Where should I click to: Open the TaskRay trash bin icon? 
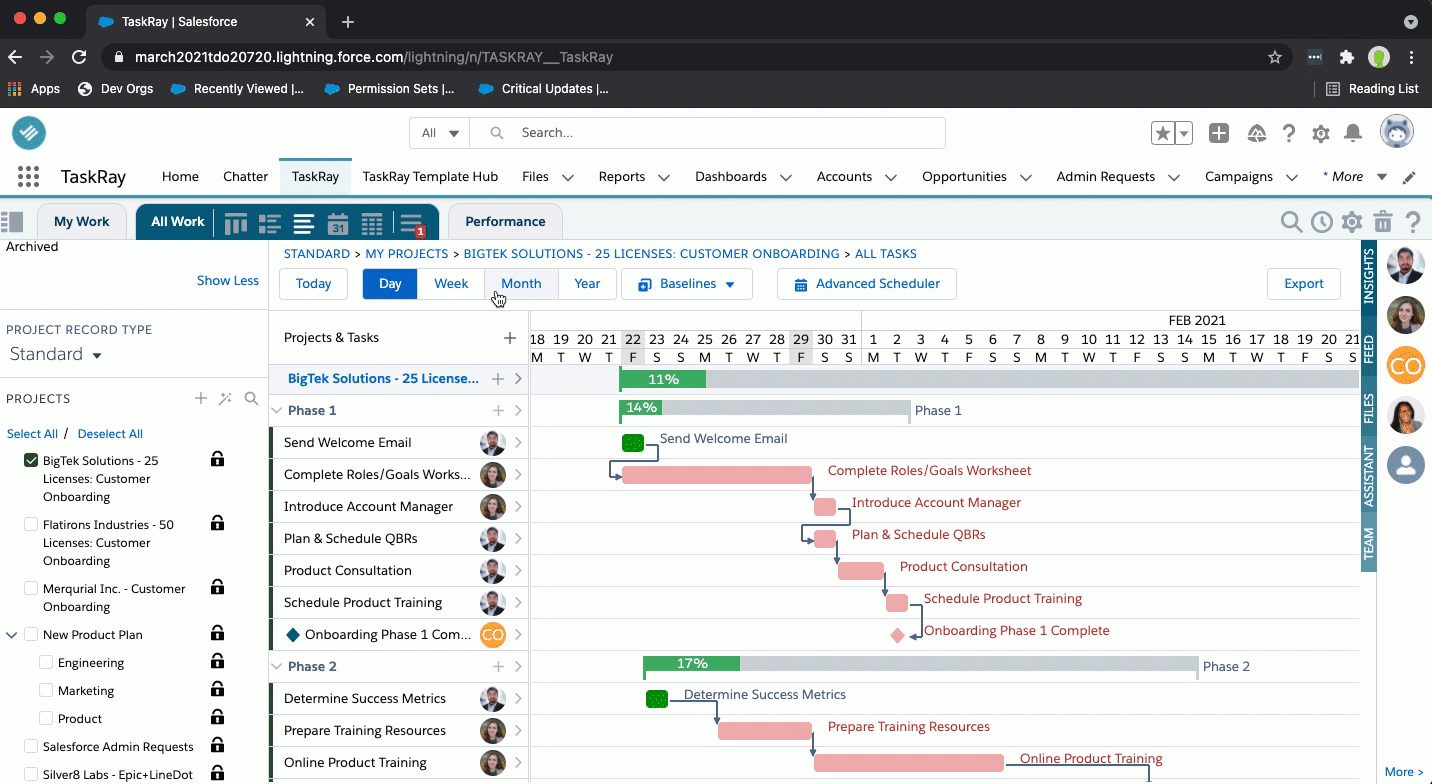coord(1383,222)
